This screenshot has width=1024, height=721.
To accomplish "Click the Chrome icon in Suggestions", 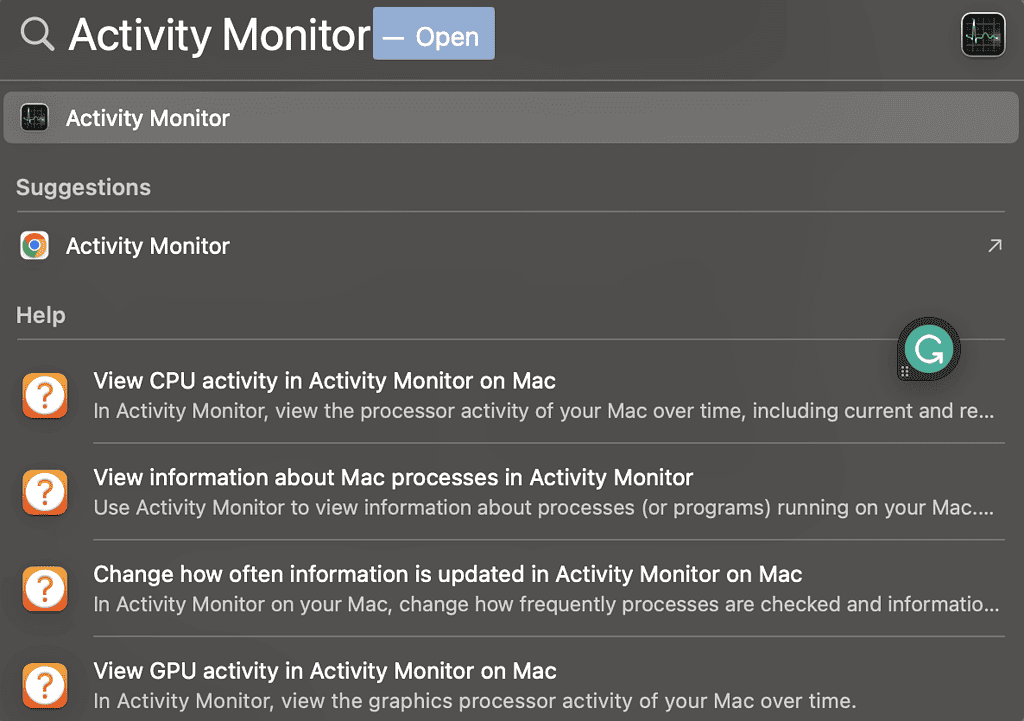I will 35,246.
